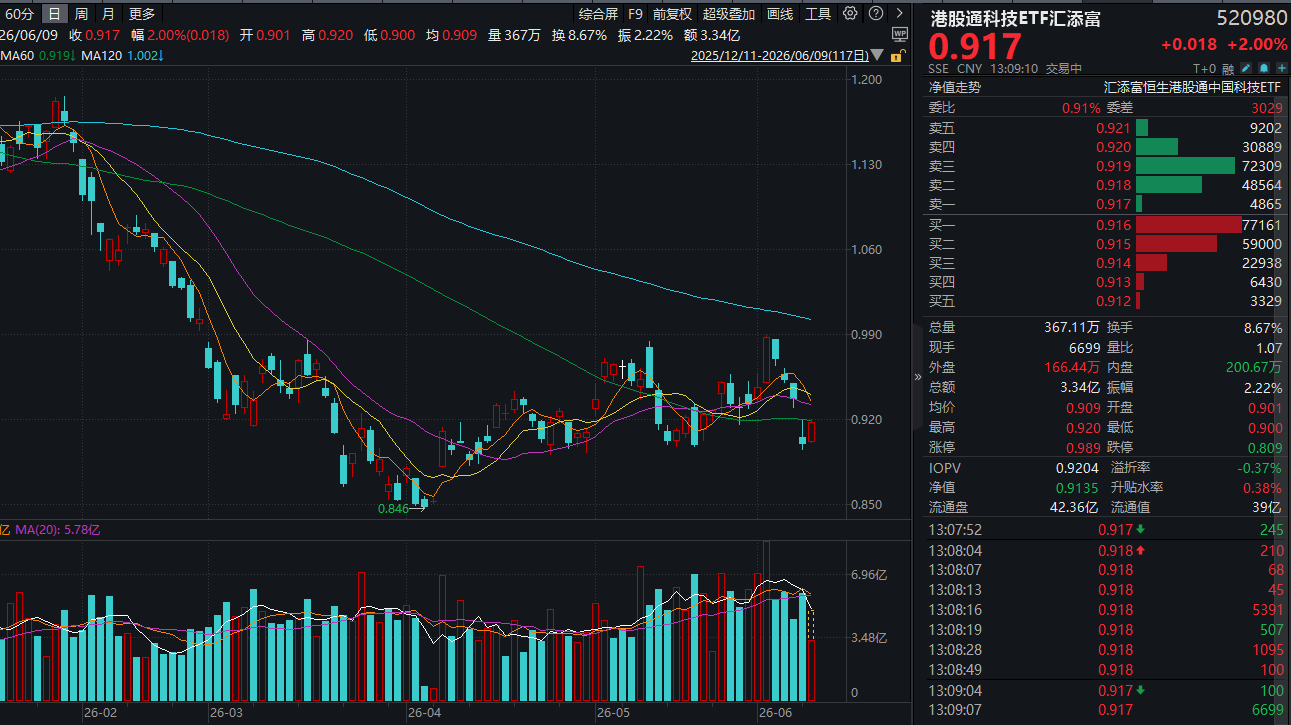Image resolution: width=1291 pixels, height=725 pixels.
Task: Click the pencil note icon beside 融
Action: click(1246, 69)
